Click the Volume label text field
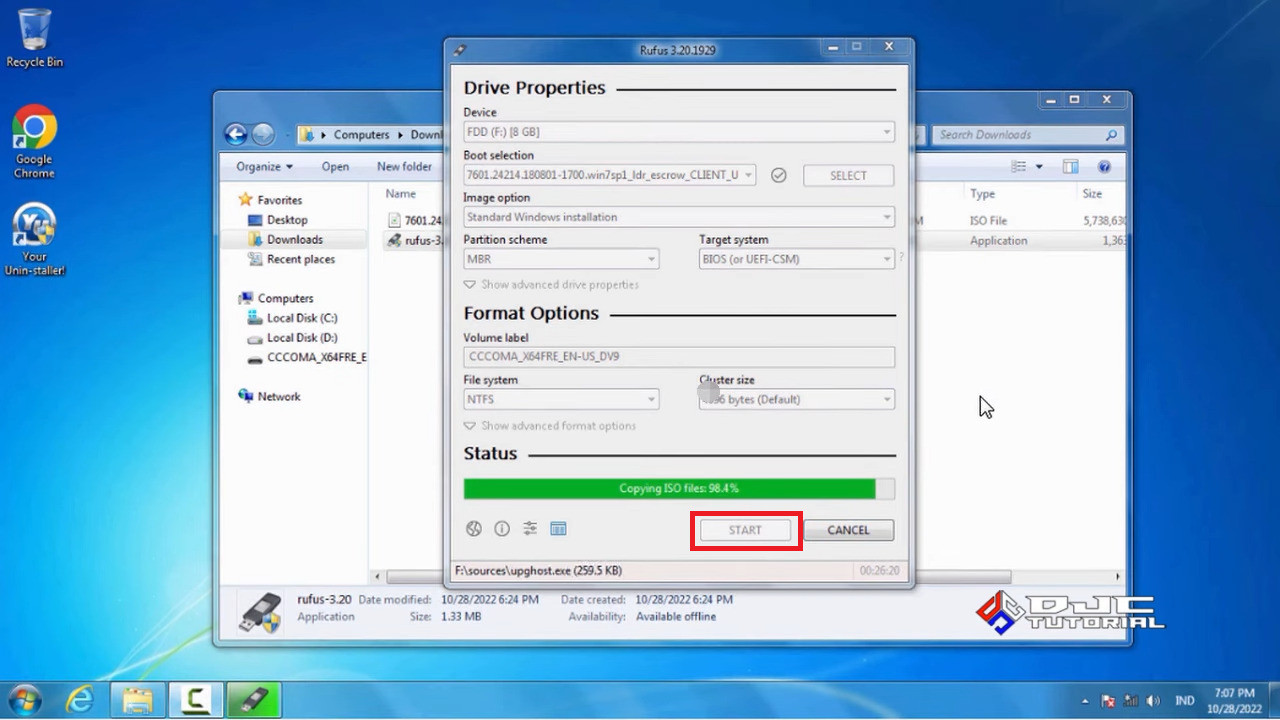 click(679, 357)
